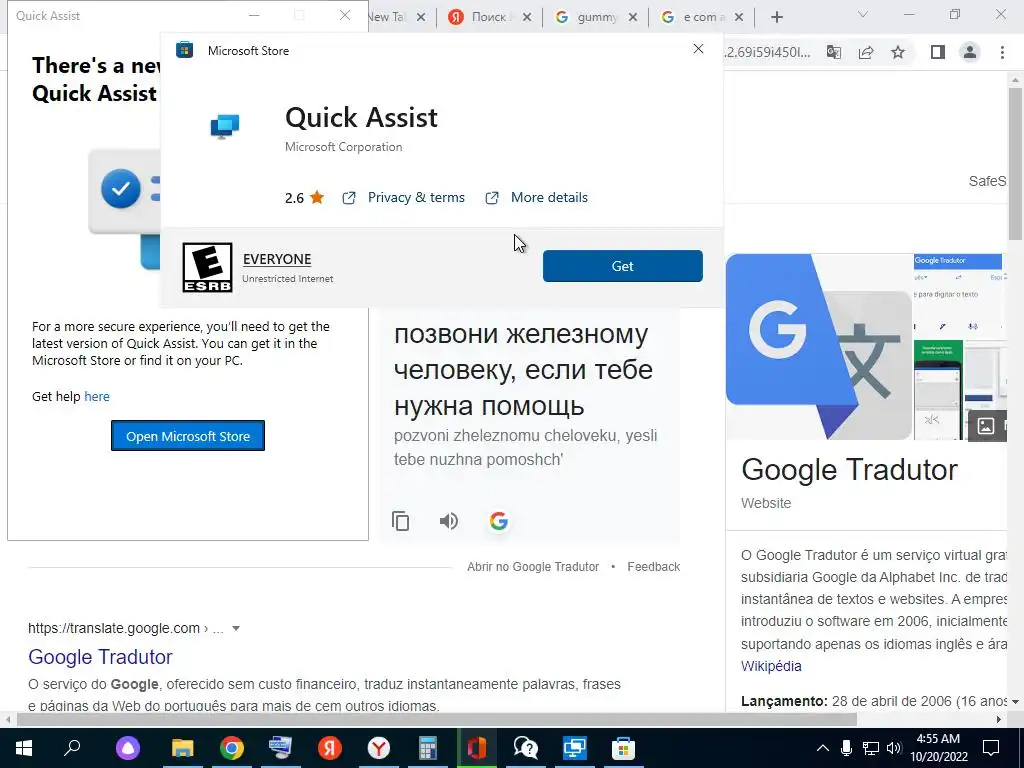Viewport: 1024px width, 768px height.
Task: Toggle the Chrome side panel icon
Action: [938, 52]
